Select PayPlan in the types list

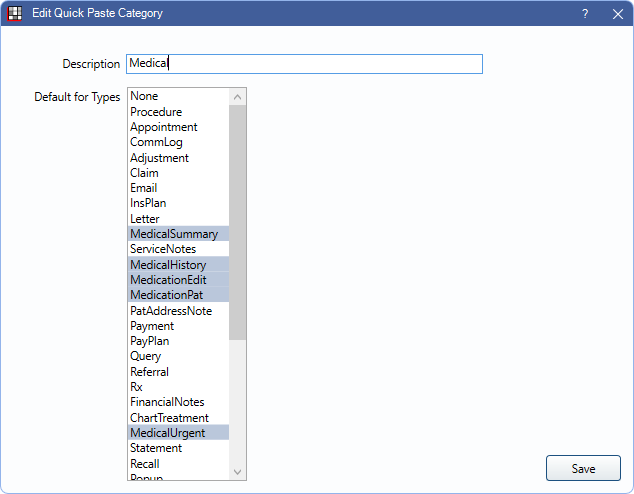point(178,341)
